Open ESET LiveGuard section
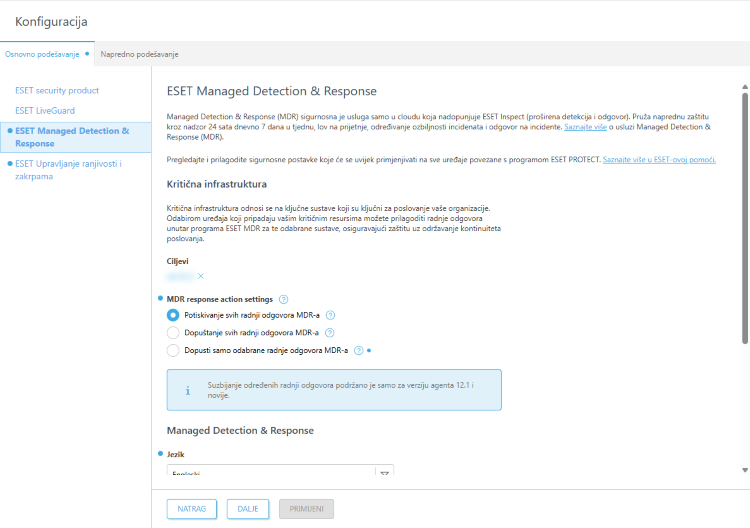750x528 pixels. 45,110
